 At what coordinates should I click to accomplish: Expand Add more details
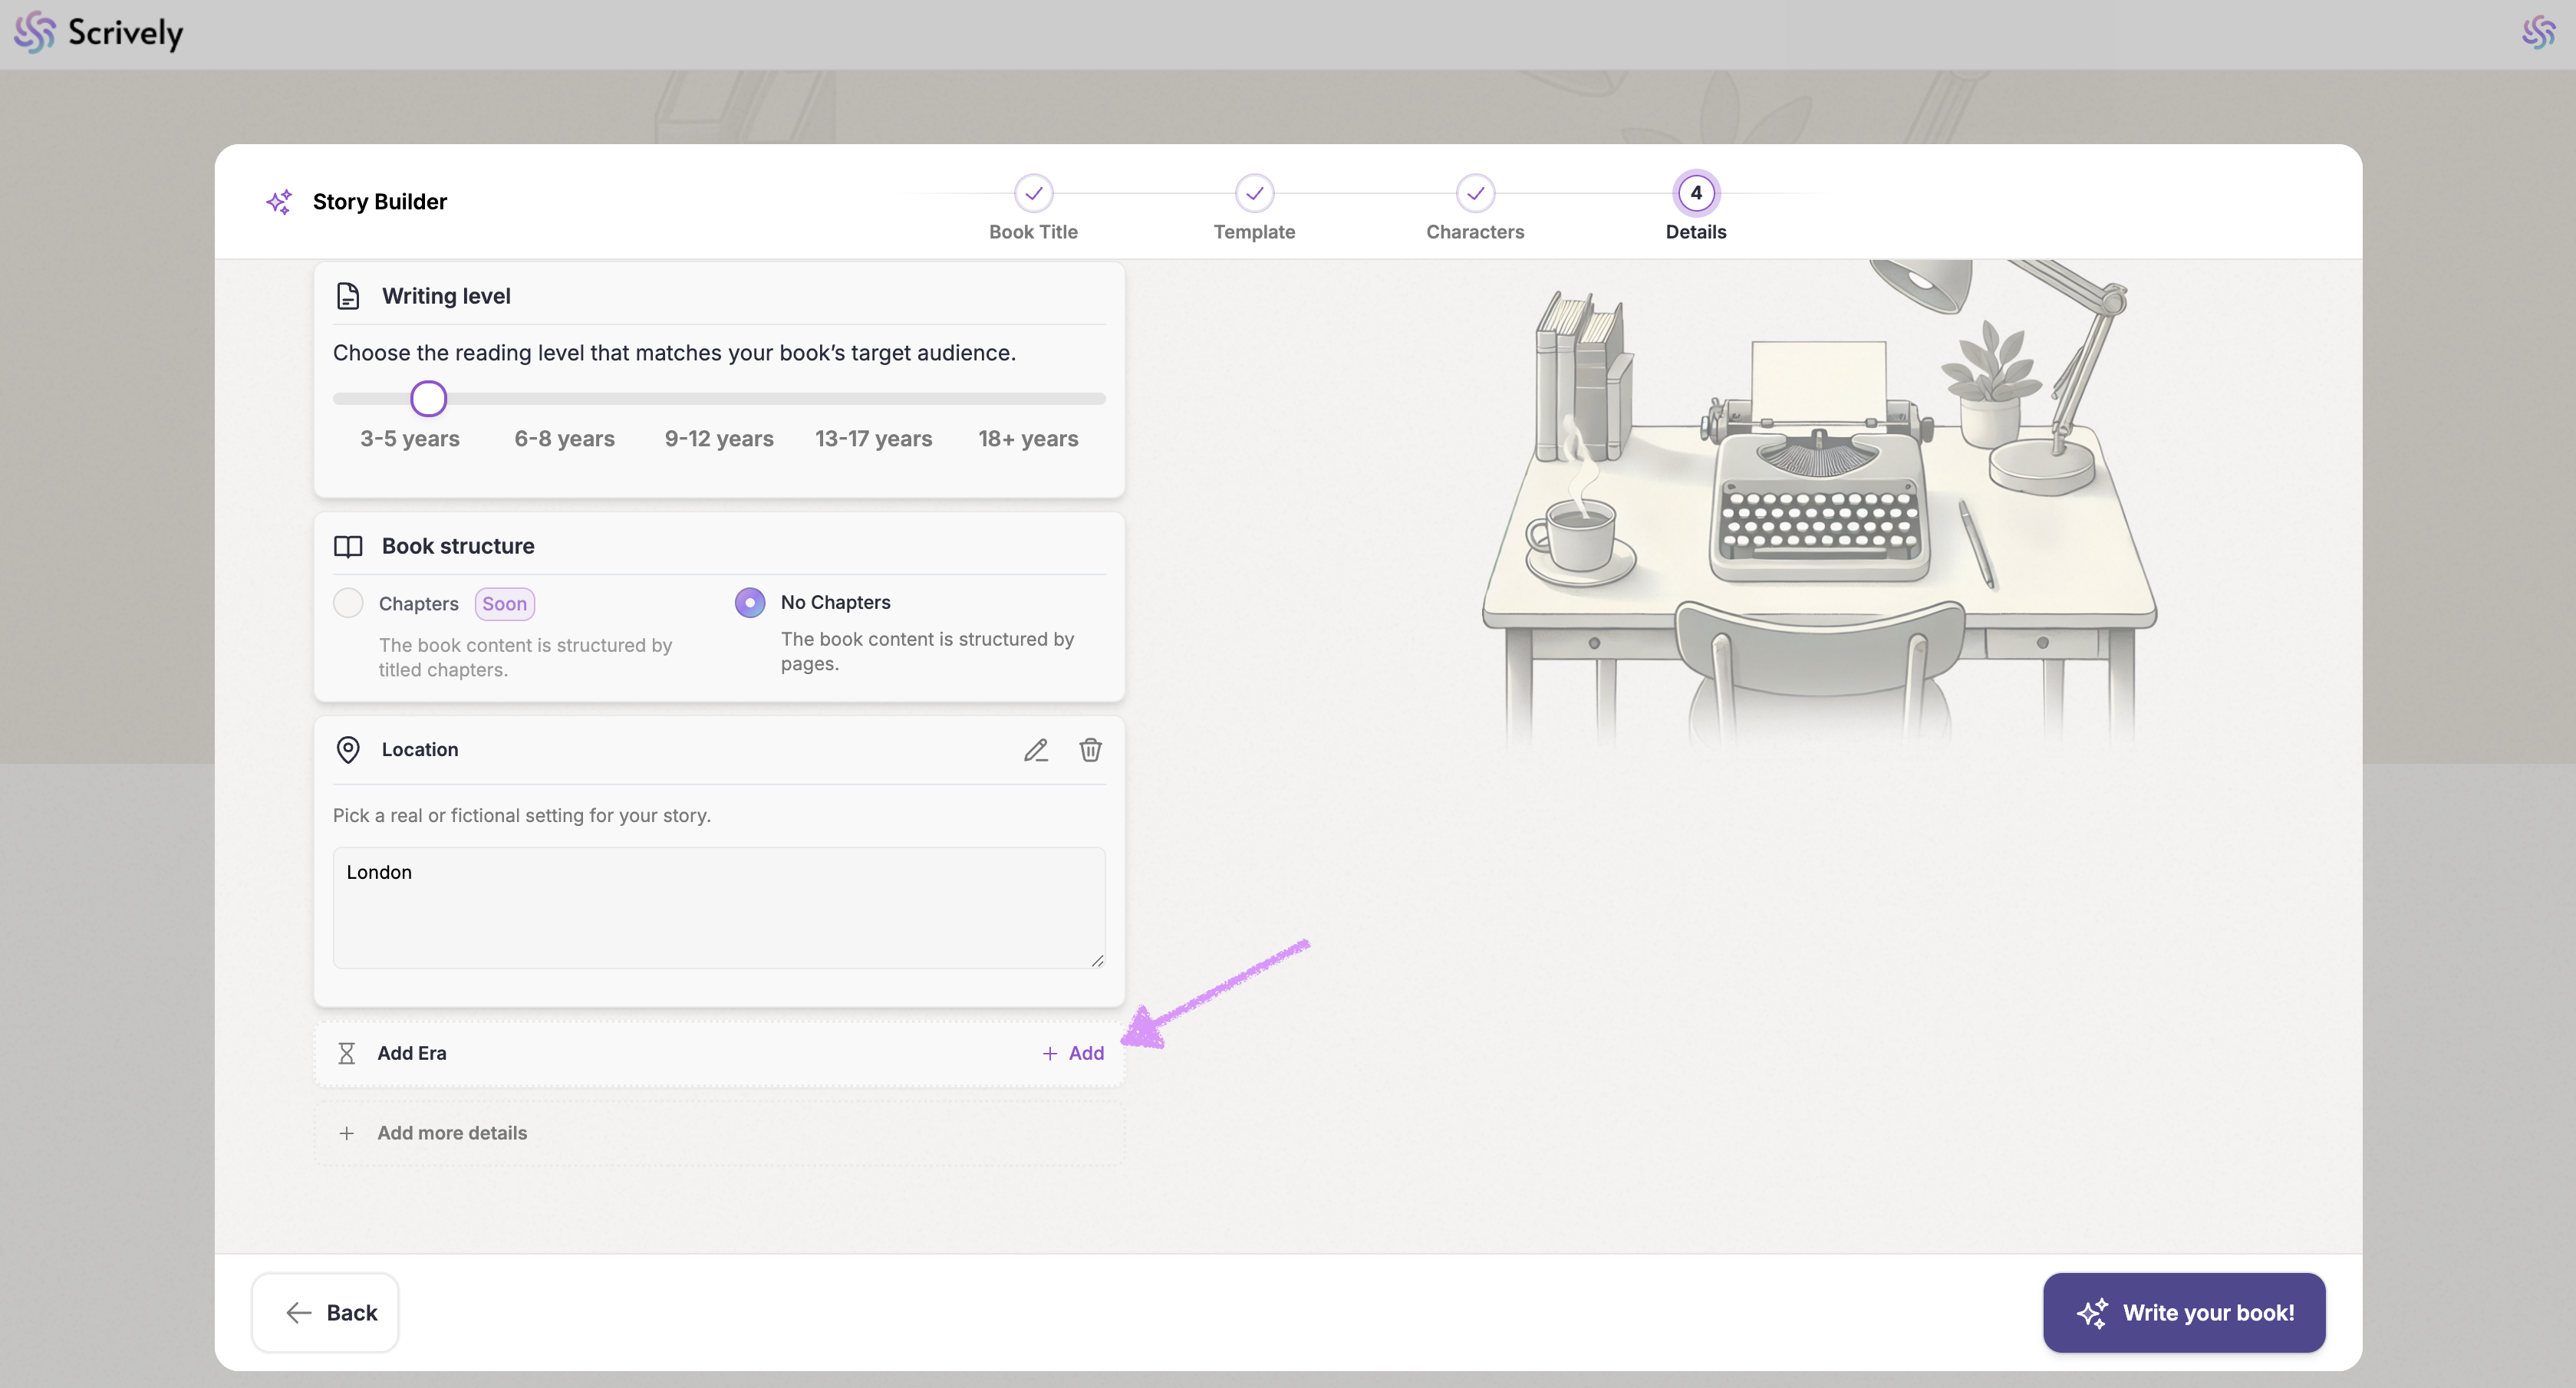(x=451, y=1133)
